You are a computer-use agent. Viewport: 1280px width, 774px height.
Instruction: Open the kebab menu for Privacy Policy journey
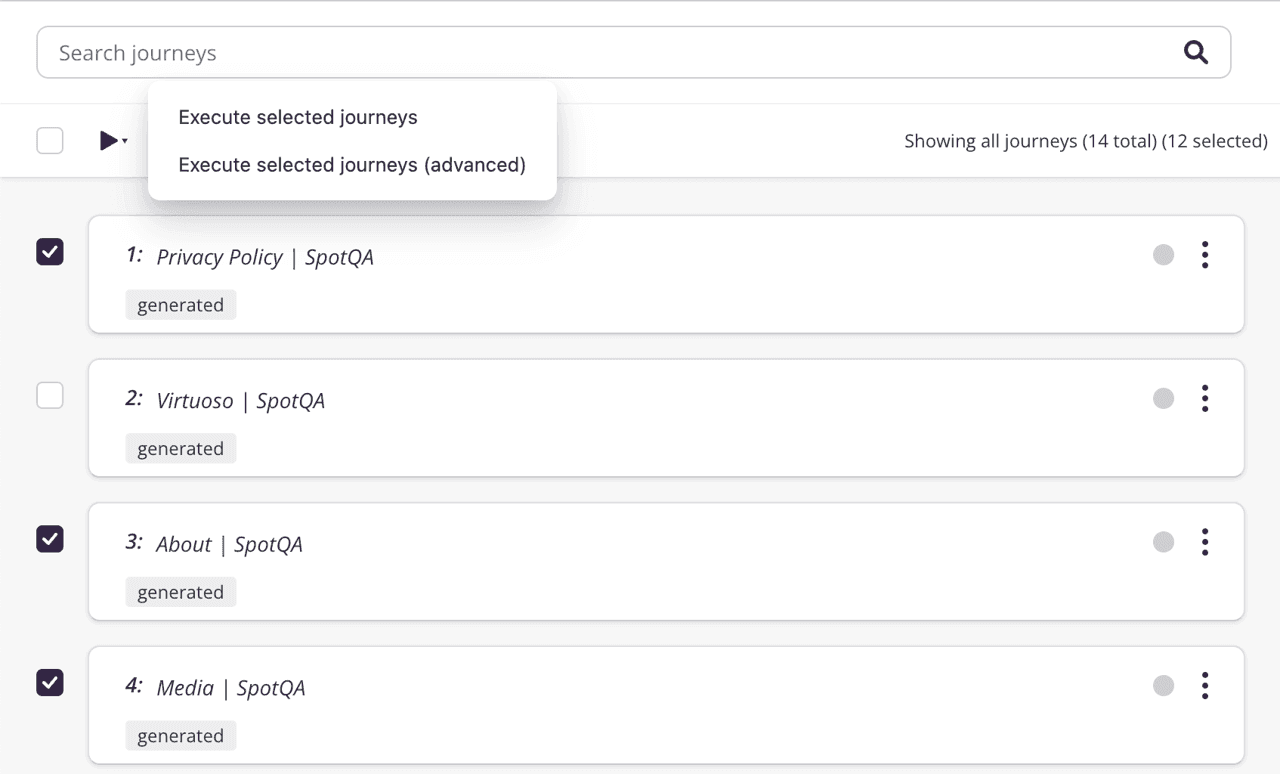1205,255
